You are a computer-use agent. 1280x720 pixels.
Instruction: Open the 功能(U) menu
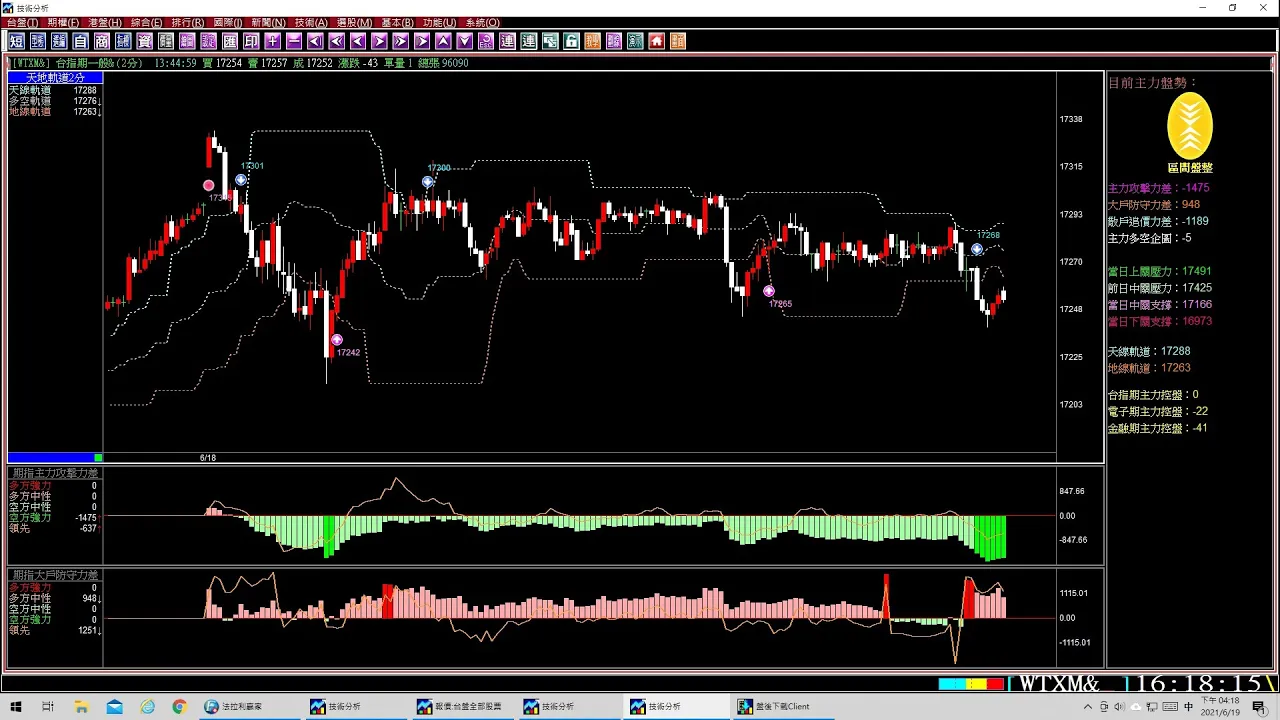(x=439, y=22)
